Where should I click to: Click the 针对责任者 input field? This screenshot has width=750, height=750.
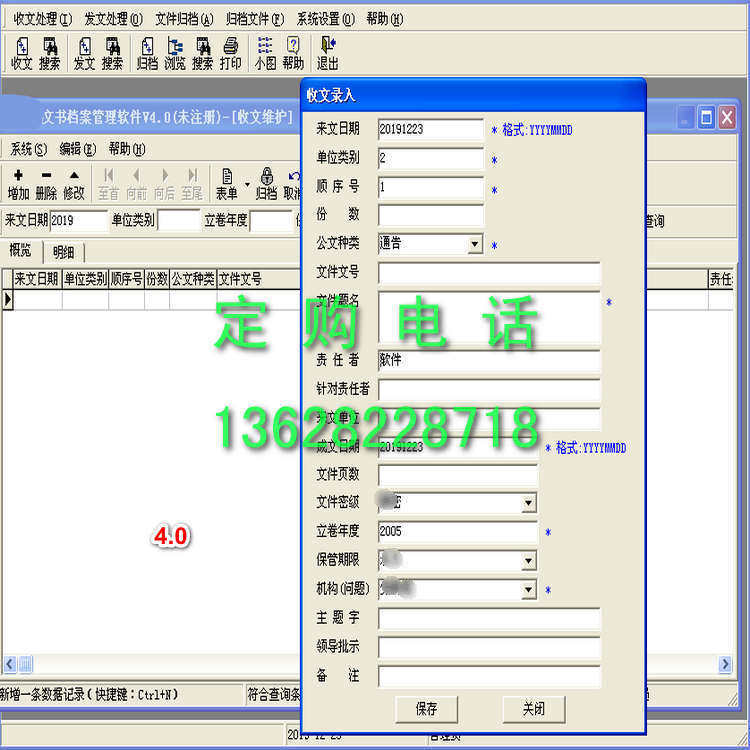point(489,389)
